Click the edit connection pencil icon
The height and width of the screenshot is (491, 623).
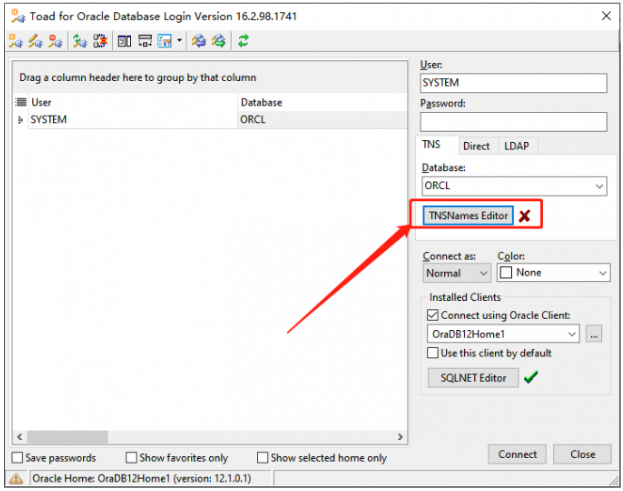(x=36, y=41)
